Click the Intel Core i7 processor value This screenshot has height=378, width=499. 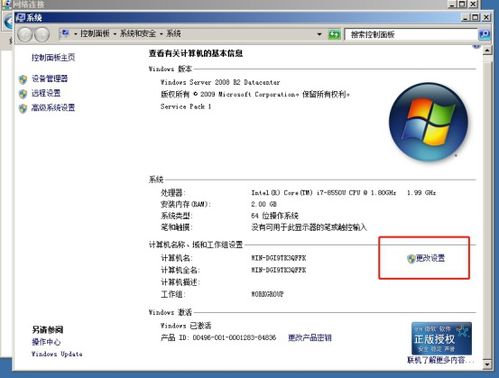[x=343, y=193]
